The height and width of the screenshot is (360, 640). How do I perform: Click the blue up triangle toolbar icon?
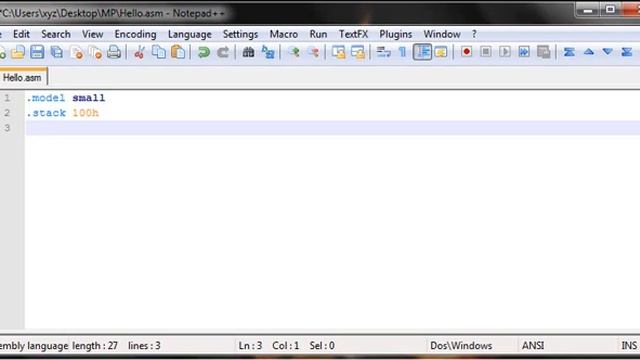(588, 52)
